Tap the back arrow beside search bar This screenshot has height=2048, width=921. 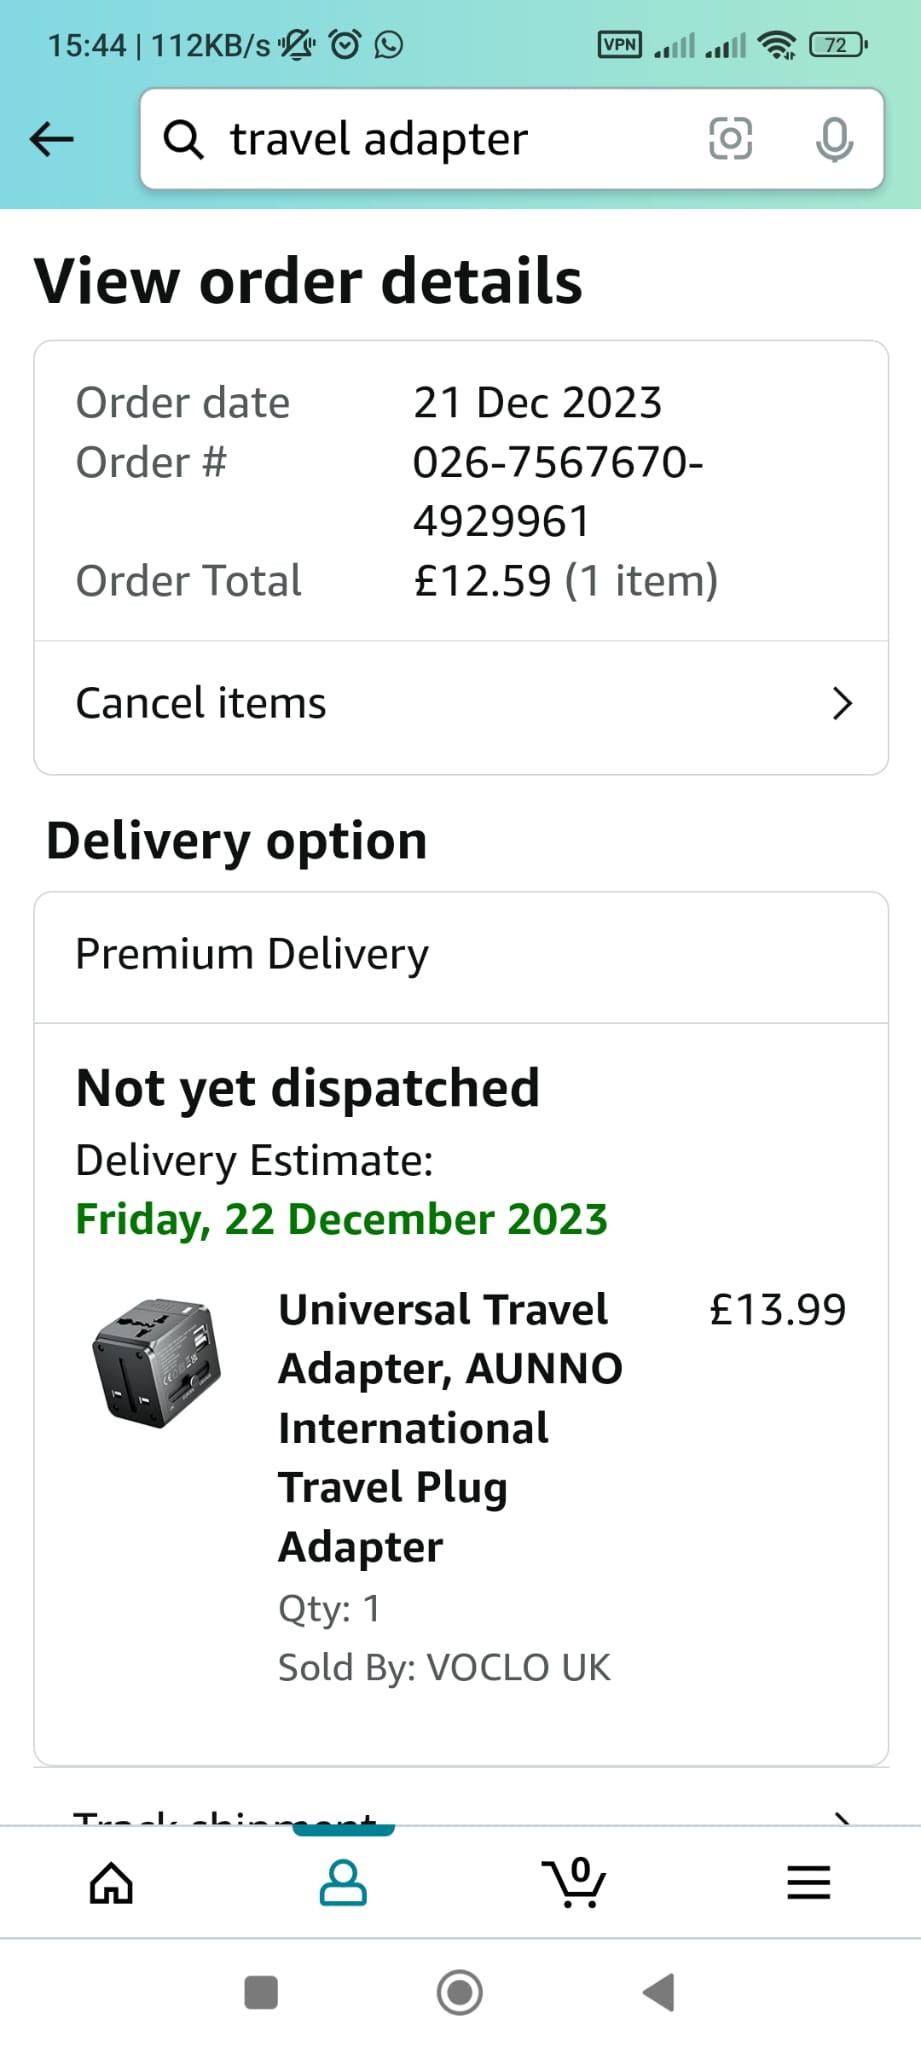(52, 139)
